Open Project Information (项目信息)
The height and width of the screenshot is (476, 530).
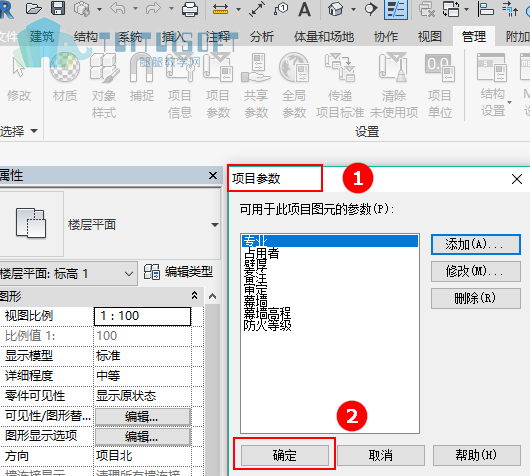pyautogui.click(x=179, y=86)
